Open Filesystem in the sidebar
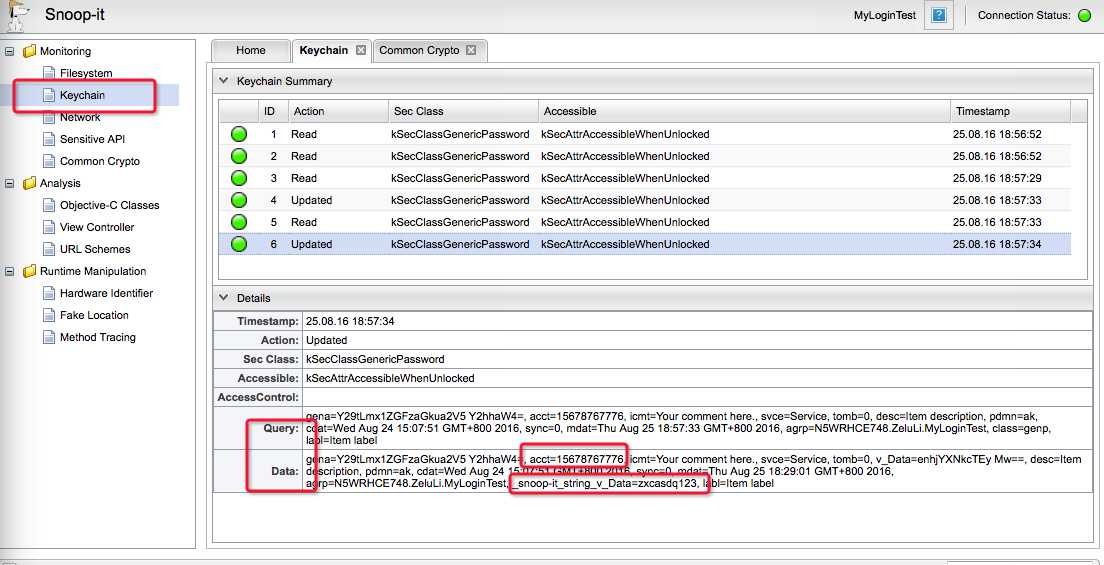The width and height of the screenshot is (1104, 565). [x=86, y=73]
